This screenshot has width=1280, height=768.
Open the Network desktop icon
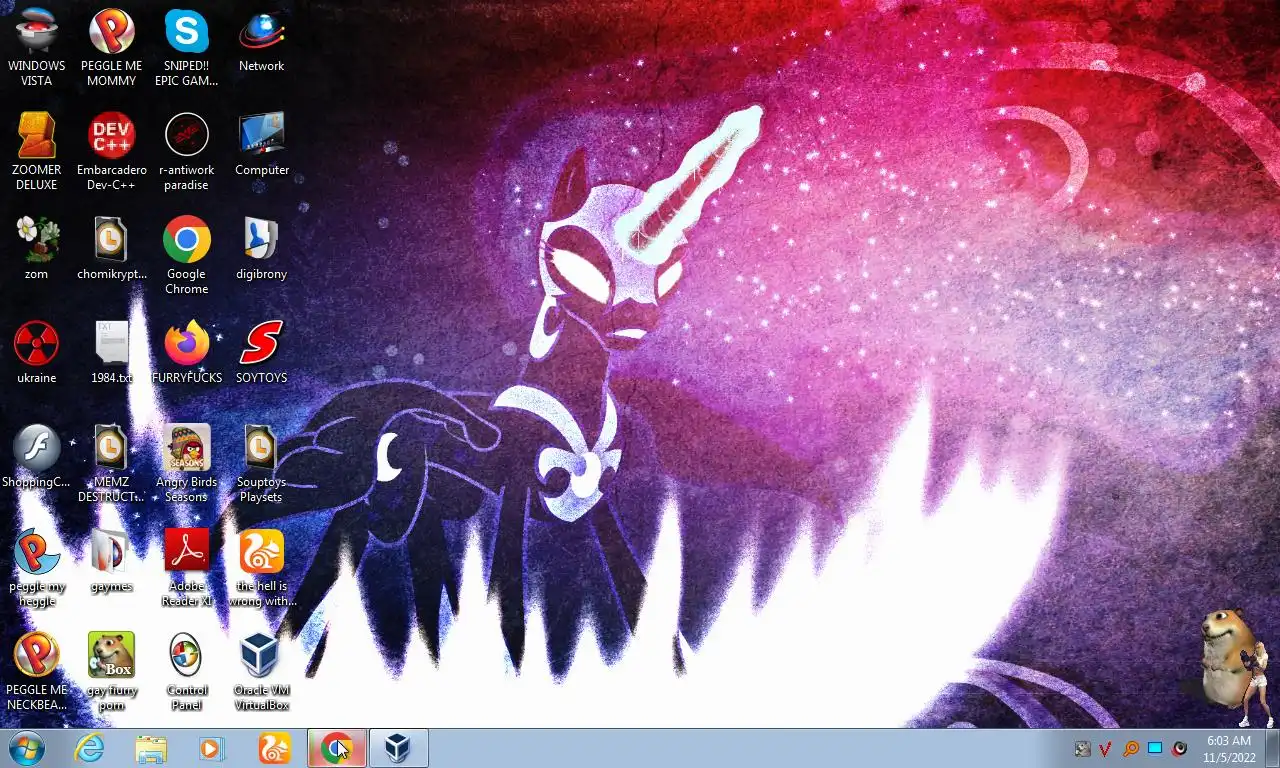pos(262,40)
